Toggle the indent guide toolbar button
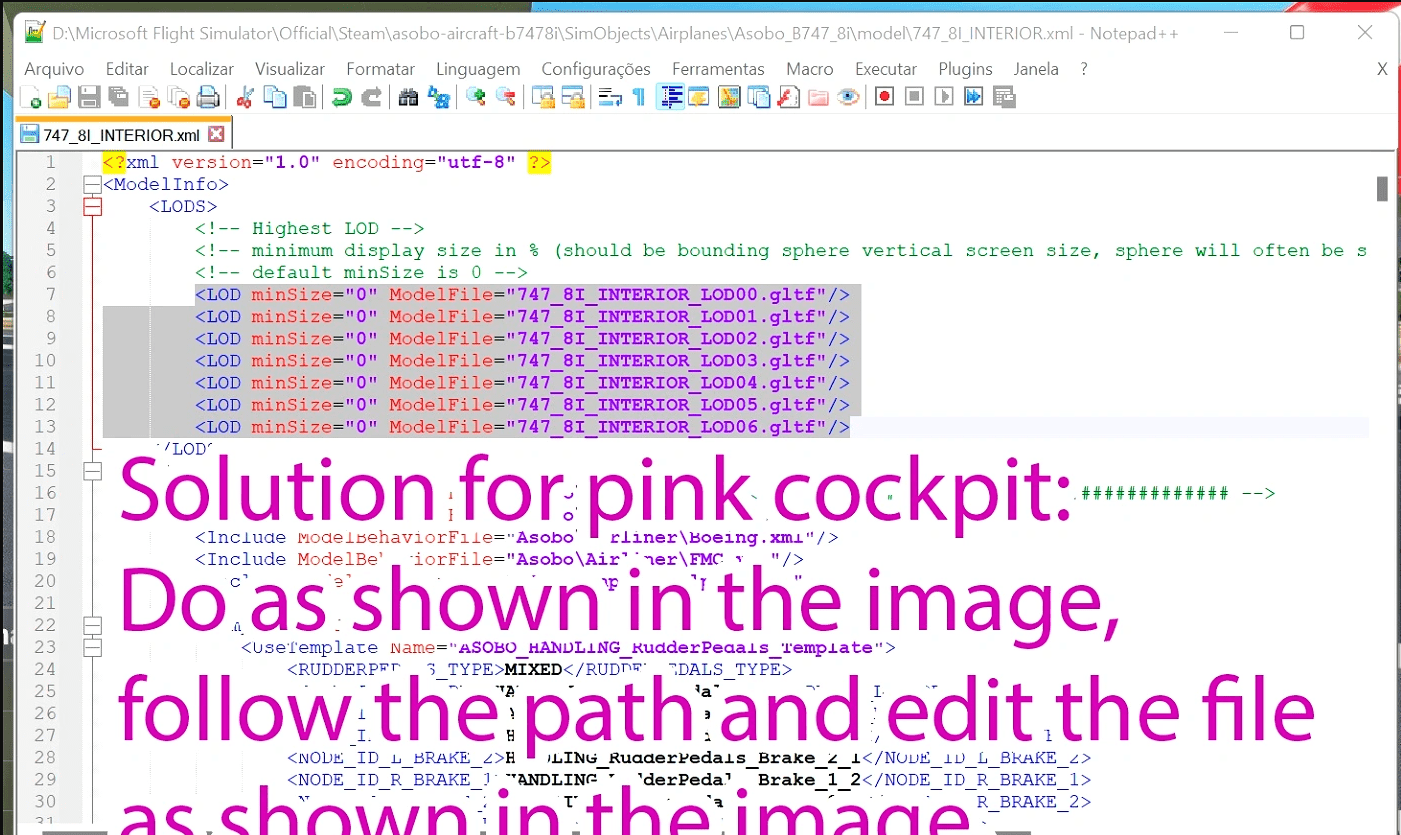Screen dimensions: 1401x835 pos(670,97)
